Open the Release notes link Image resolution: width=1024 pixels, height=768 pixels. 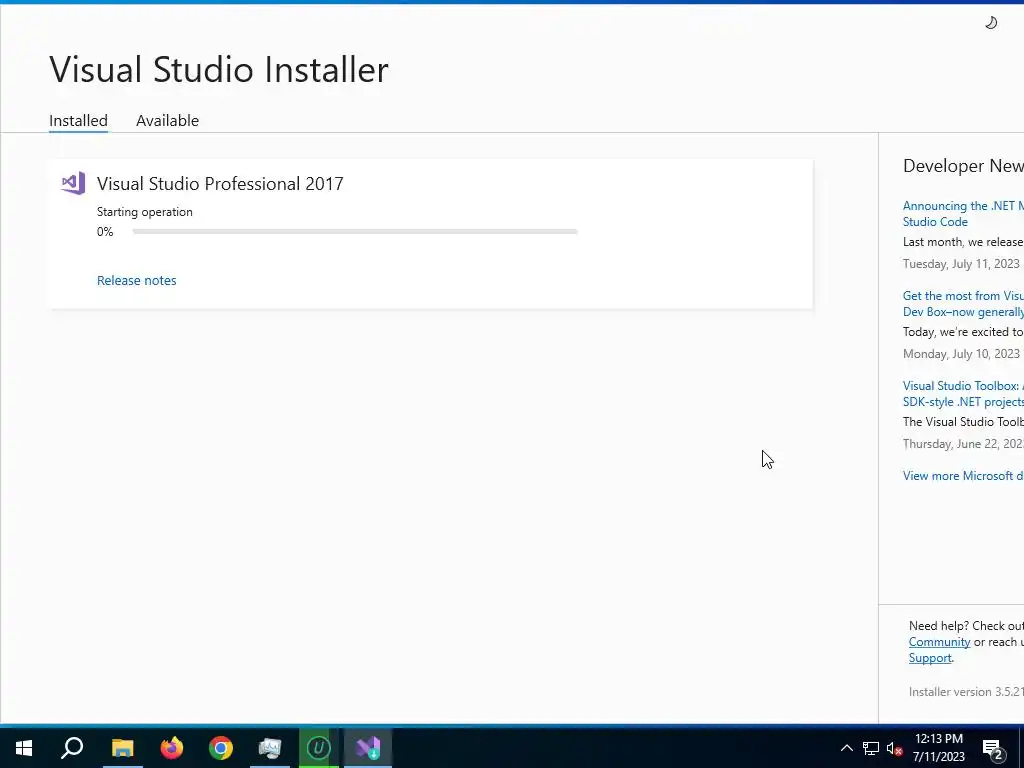pos(136,280)
